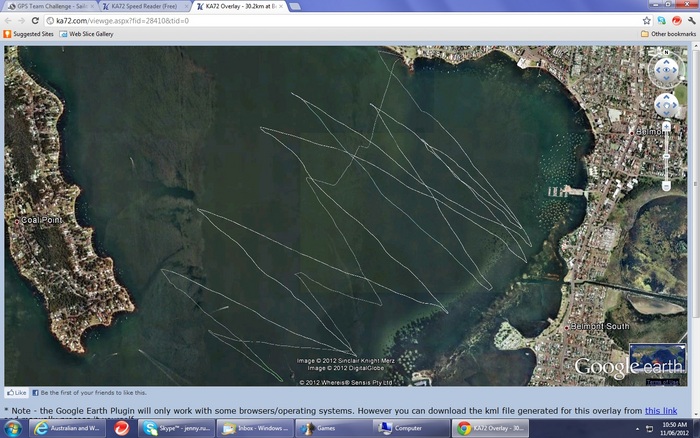Click the Windows Start button
Screen dimensions: 700x438
click(12, 428)
